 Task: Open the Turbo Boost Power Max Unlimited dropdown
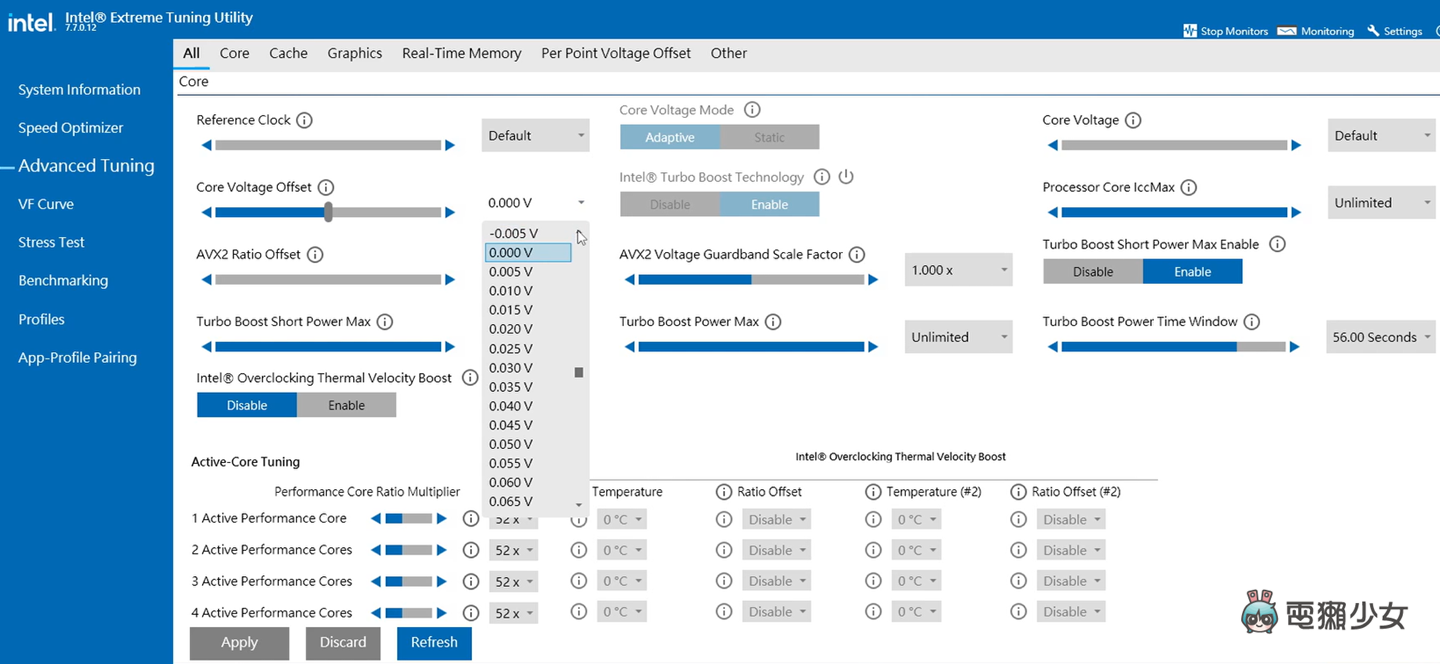pyautogui.click(x=958, y=337)
